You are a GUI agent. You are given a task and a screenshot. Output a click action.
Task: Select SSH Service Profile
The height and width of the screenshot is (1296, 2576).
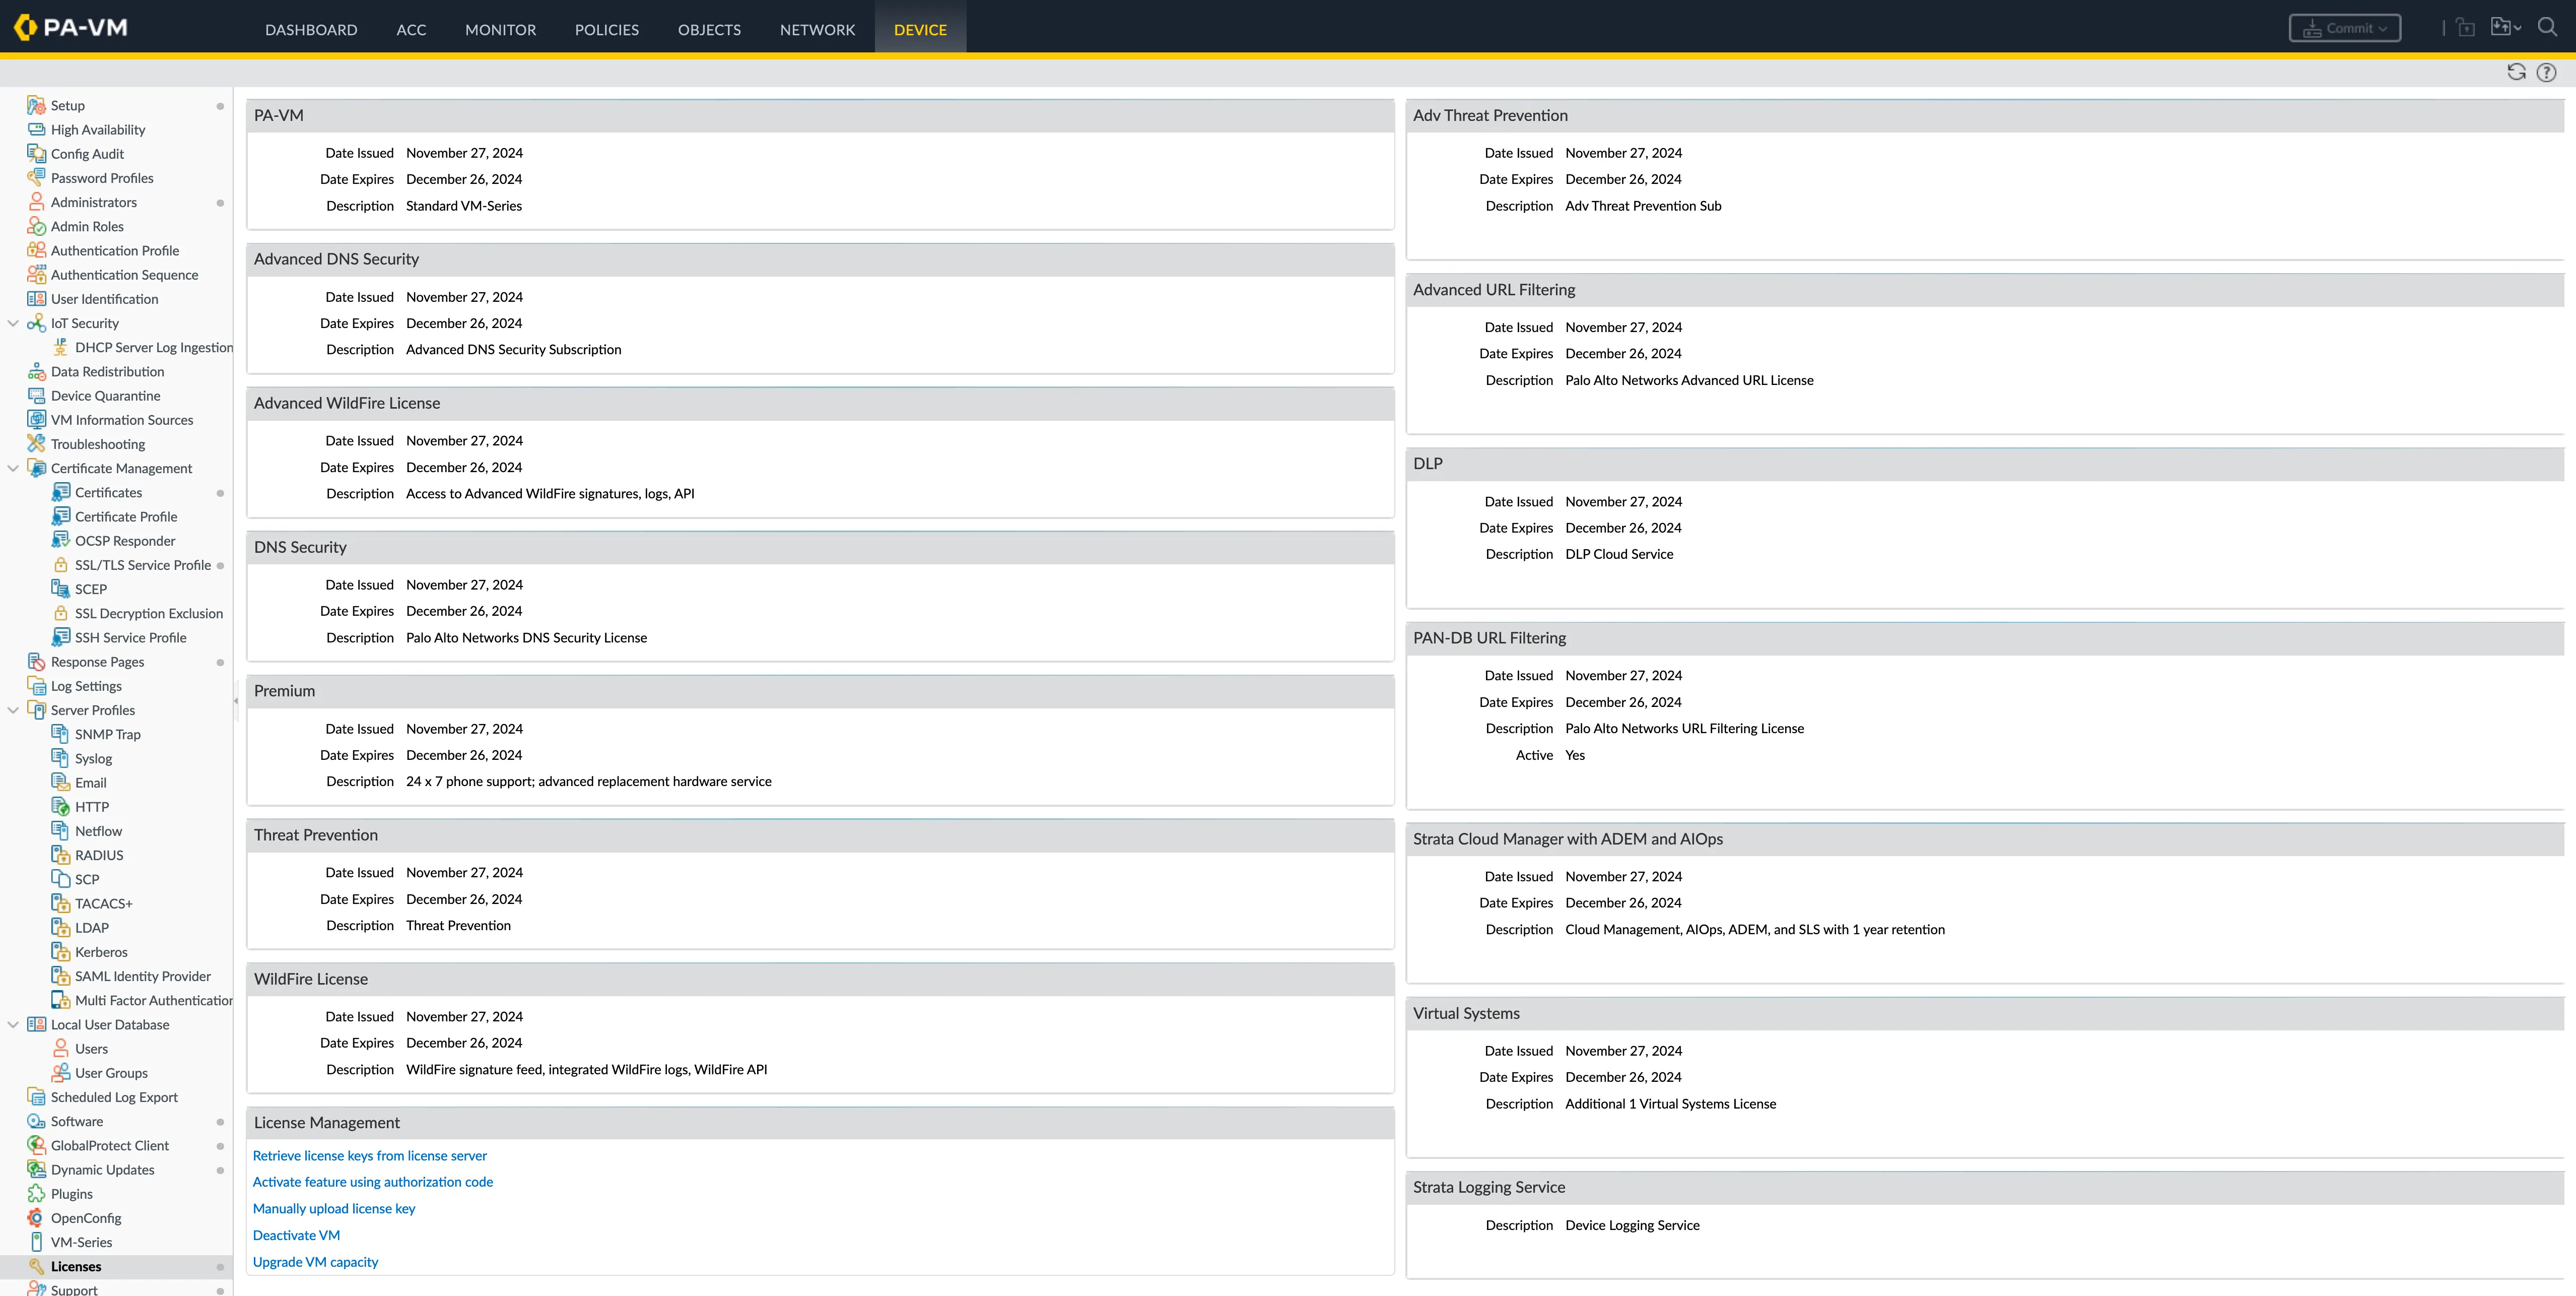click(130, 637)
